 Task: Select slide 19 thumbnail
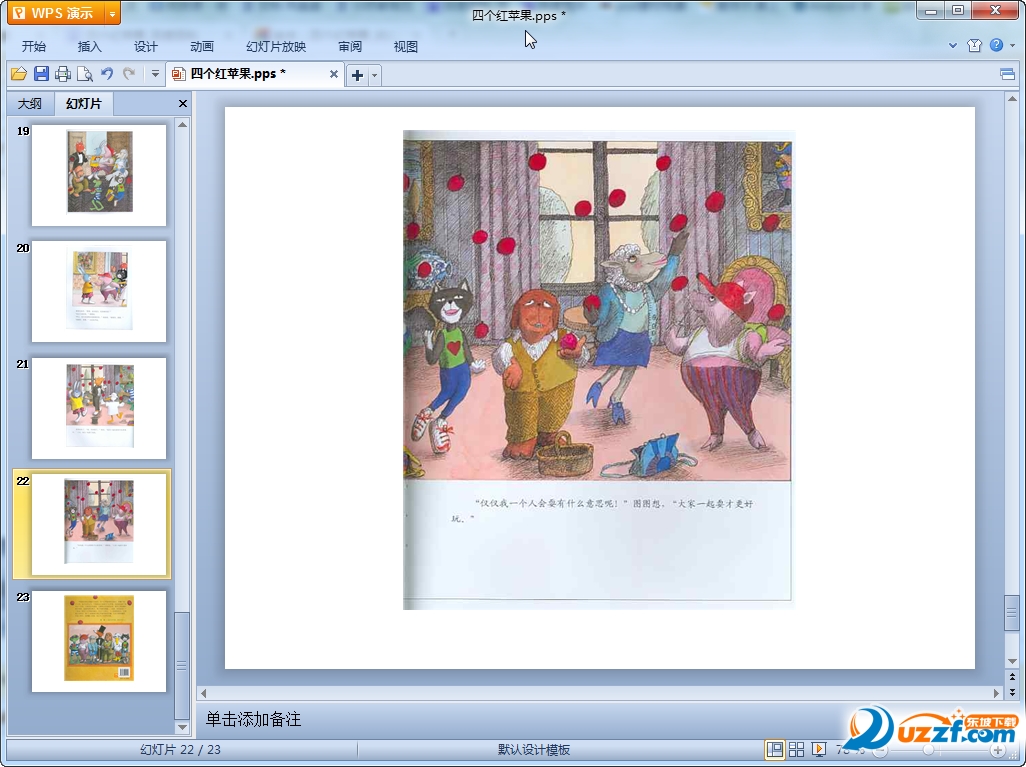(x=99, y=175)
